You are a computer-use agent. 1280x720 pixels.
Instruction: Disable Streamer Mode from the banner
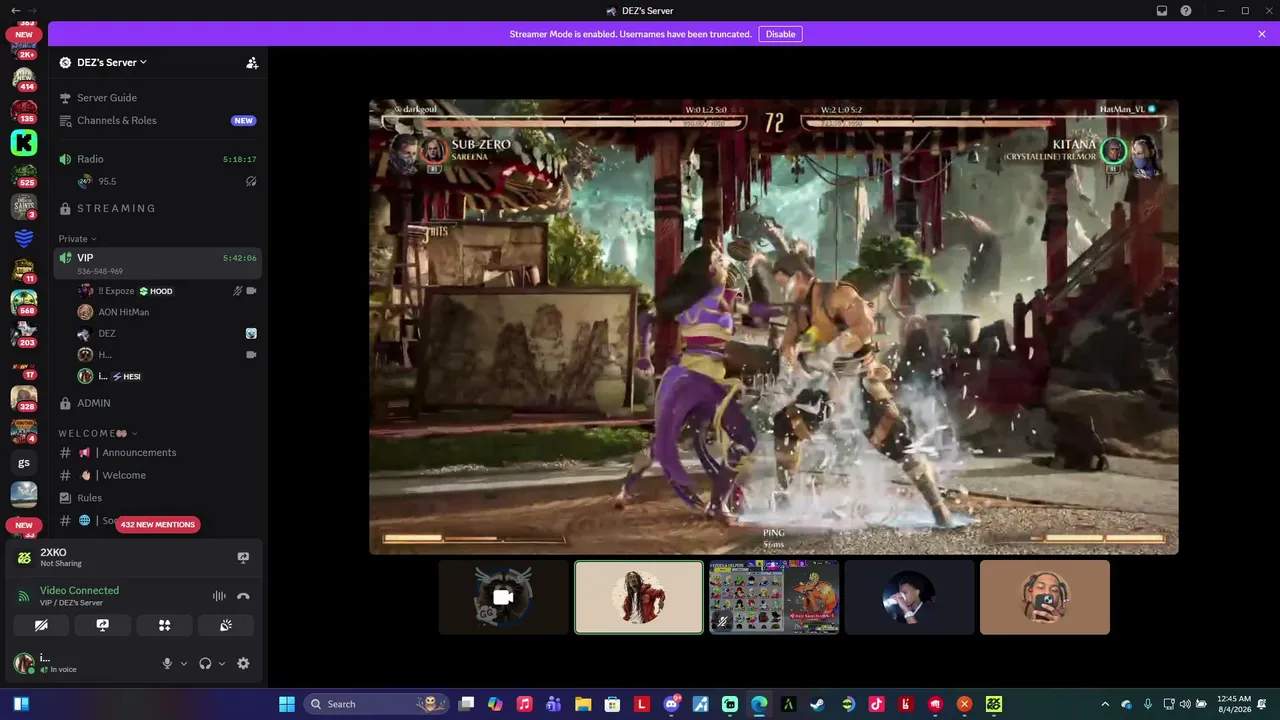point(780,34)
